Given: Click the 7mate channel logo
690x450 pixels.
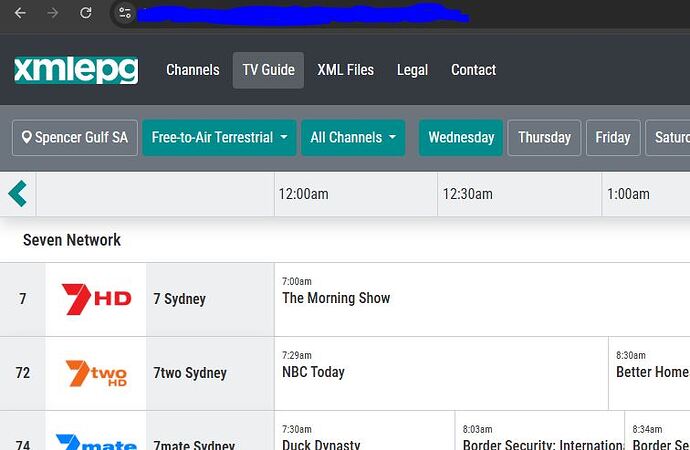Looking at the screenshot, I should [x=96, y=442].
